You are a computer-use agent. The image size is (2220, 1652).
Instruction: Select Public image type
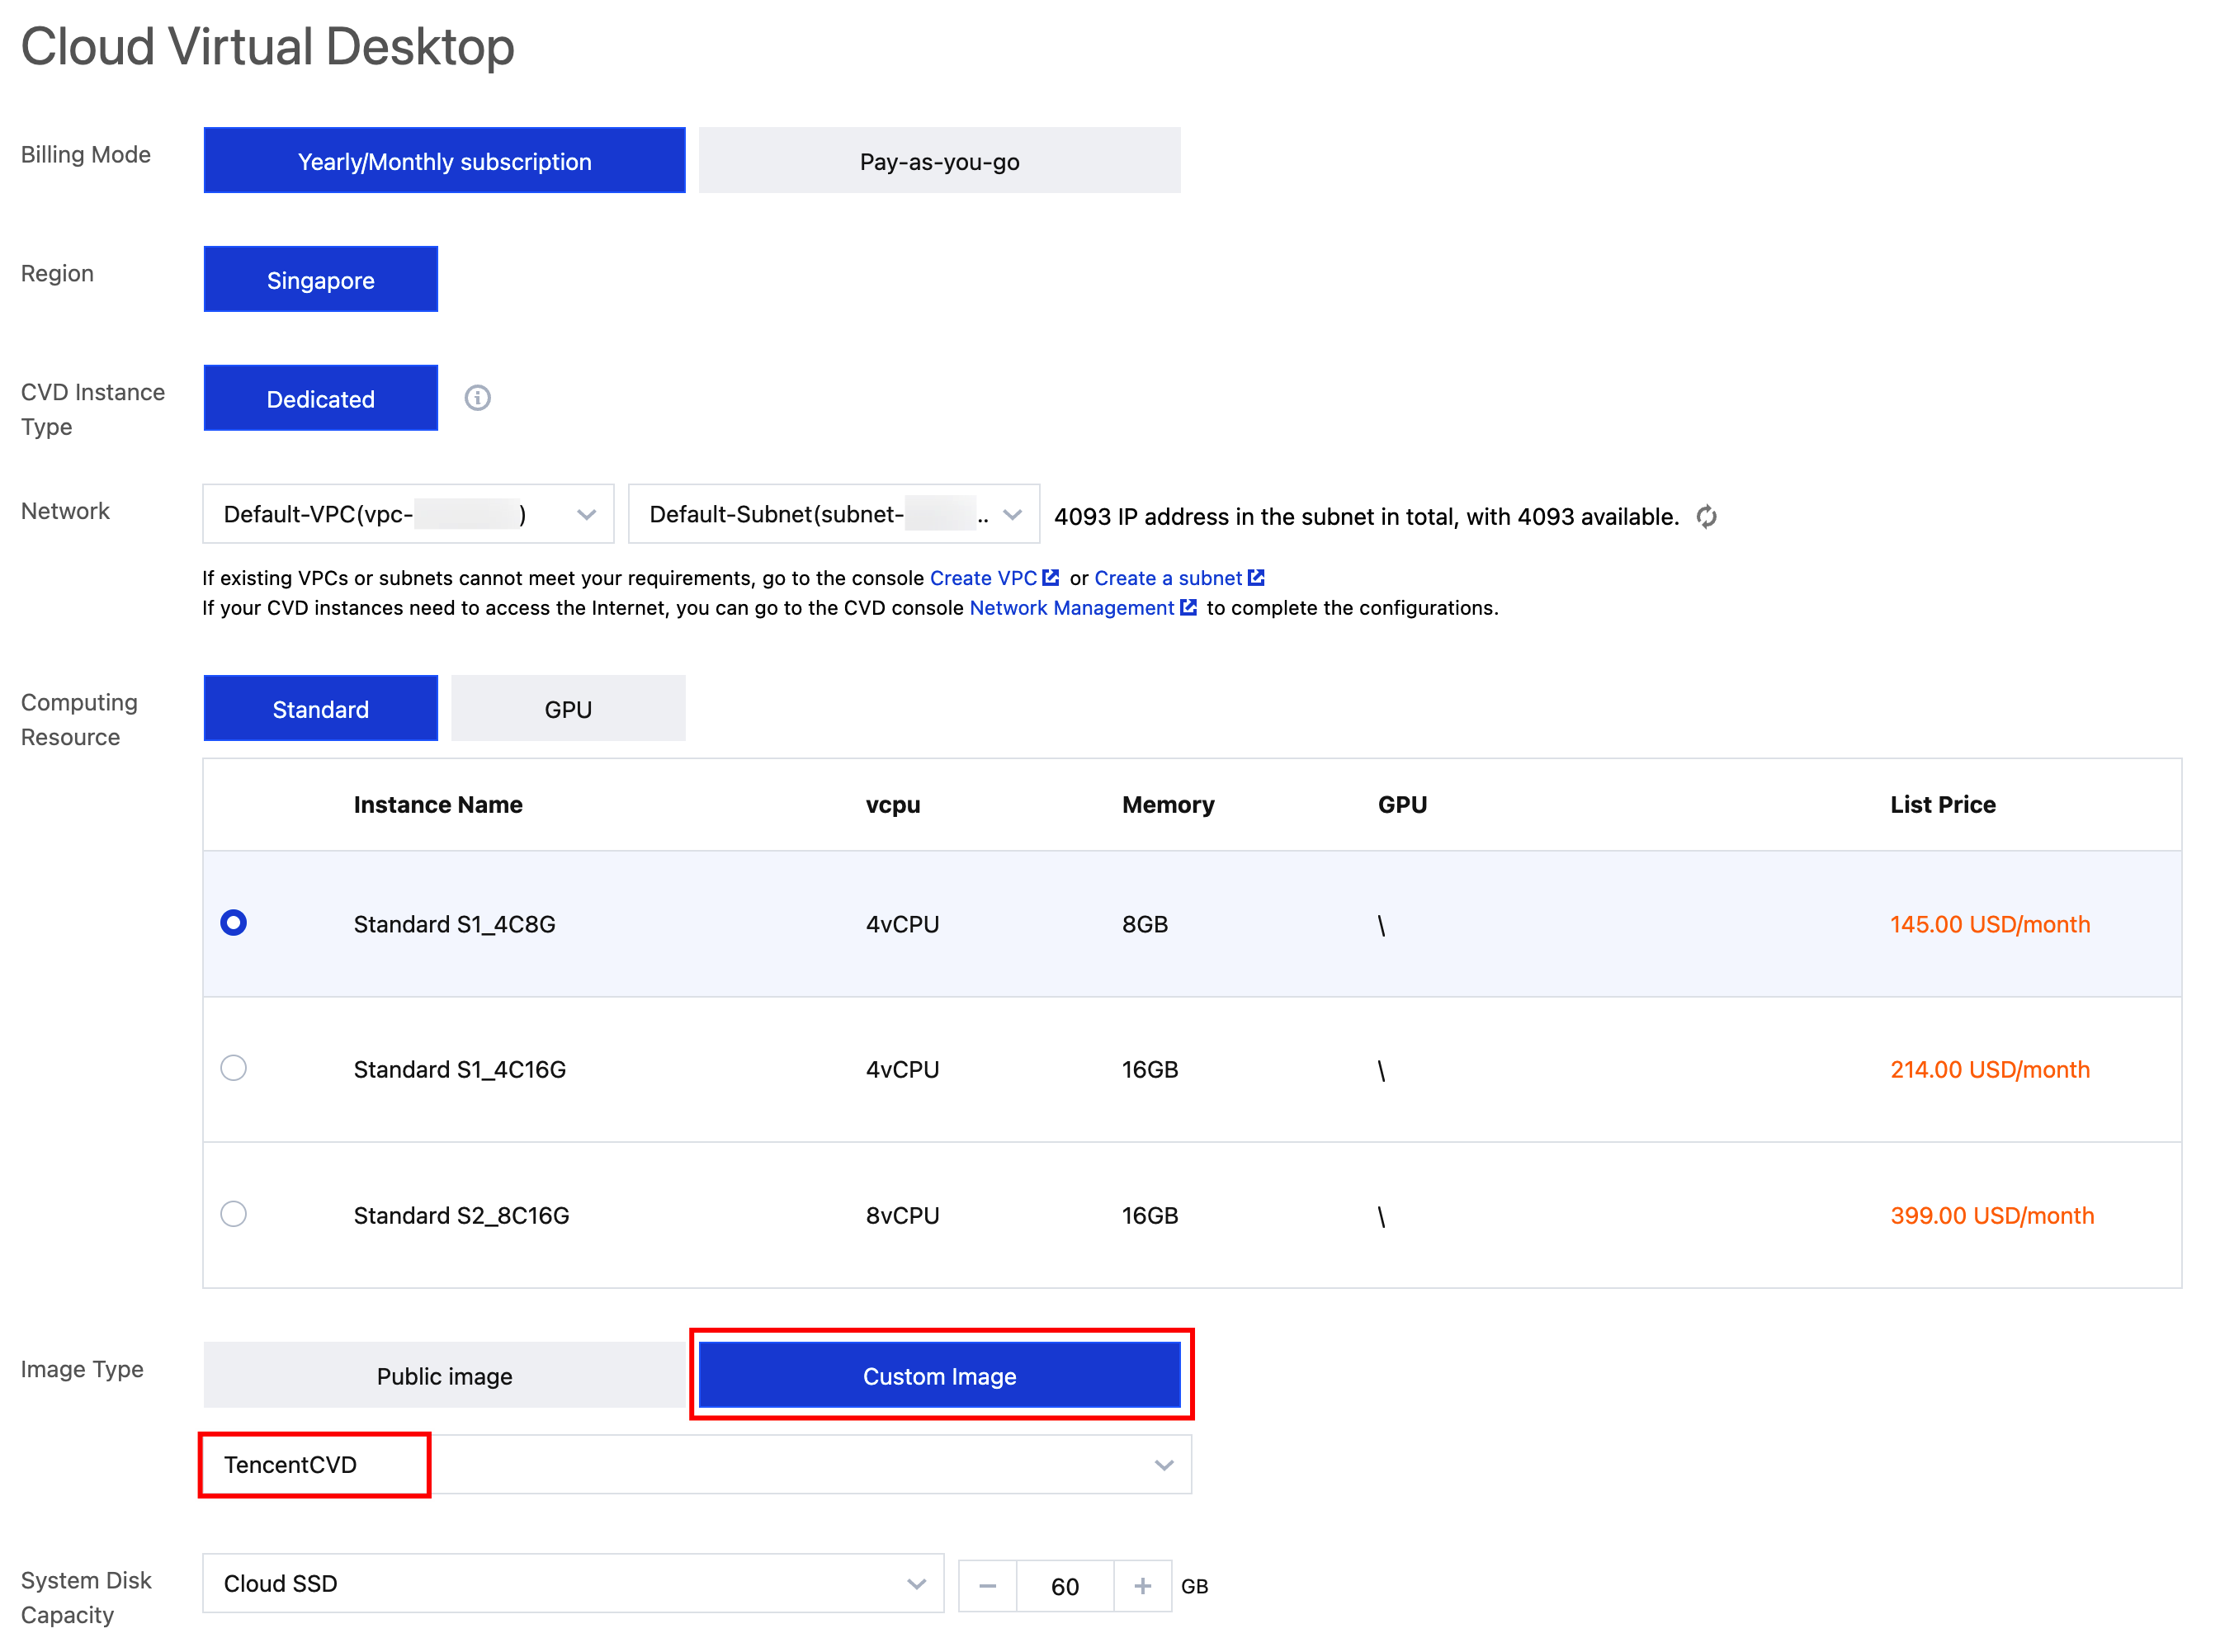[x=444, y=1376]
